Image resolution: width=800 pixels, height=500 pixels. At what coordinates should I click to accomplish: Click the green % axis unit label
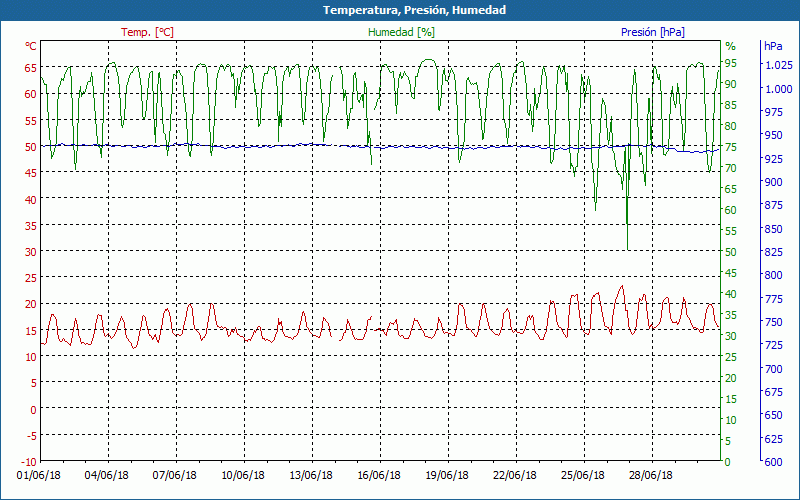(731, 46)
